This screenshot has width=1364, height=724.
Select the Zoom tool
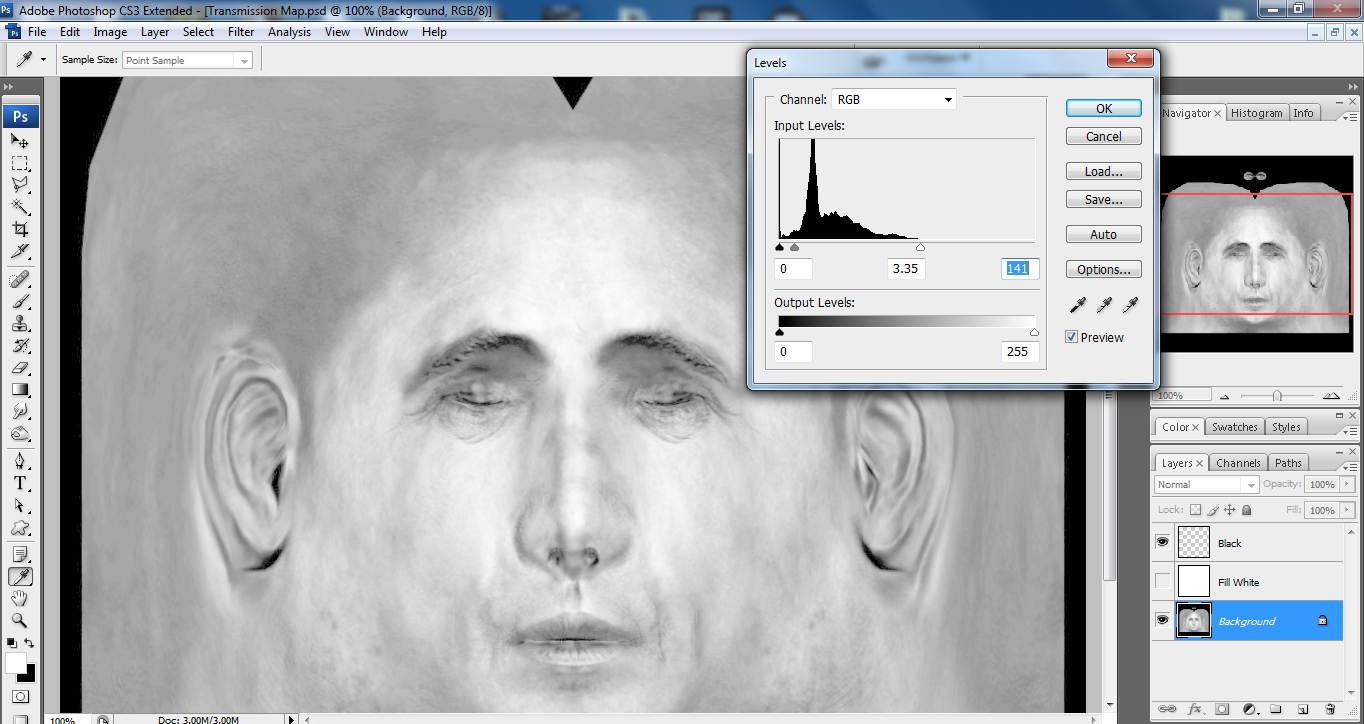click(x=20, y=620)
